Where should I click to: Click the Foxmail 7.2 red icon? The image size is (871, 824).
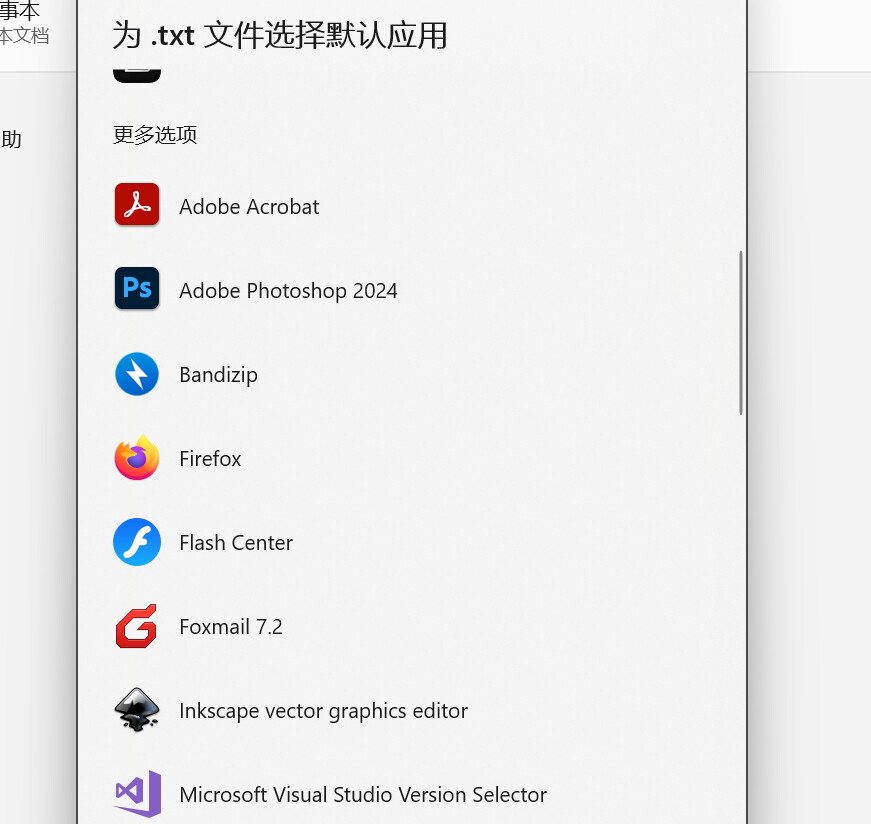tap(137, 626)
